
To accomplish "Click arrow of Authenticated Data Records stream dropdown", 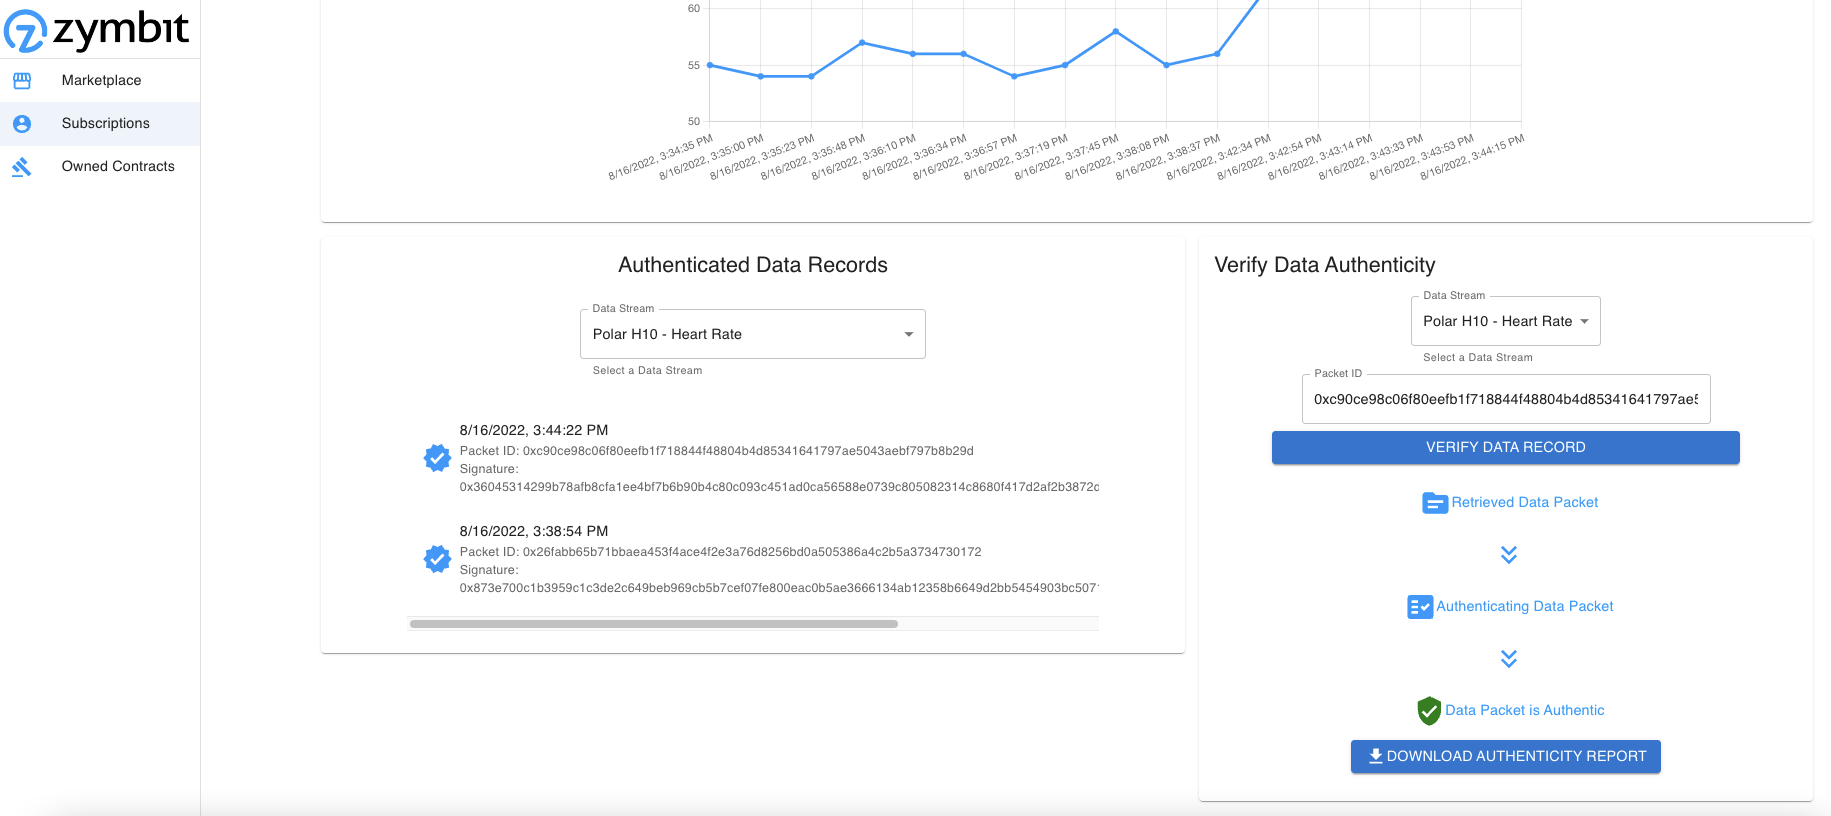I will pyautogui.click(x=908, y=334).
